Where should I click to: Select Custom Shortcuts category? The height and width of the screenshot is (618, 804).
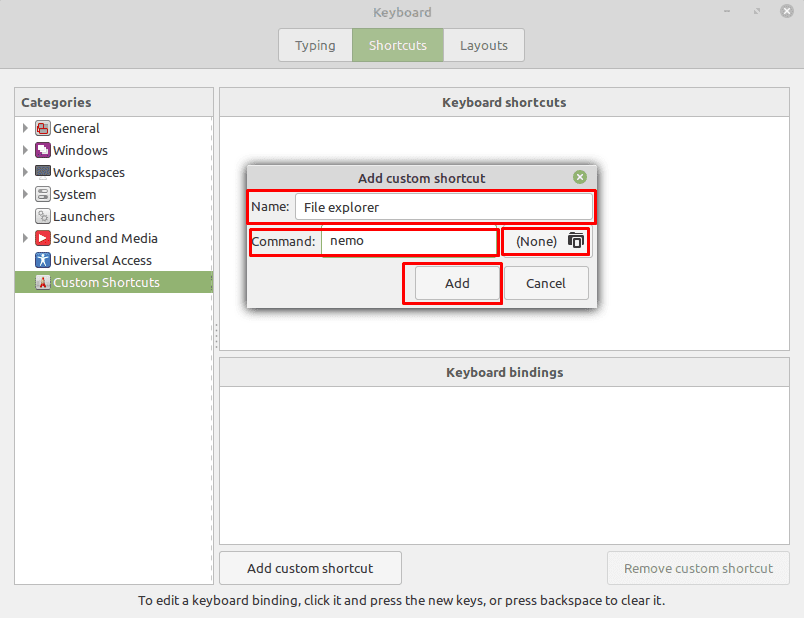[x=113, y=283]
